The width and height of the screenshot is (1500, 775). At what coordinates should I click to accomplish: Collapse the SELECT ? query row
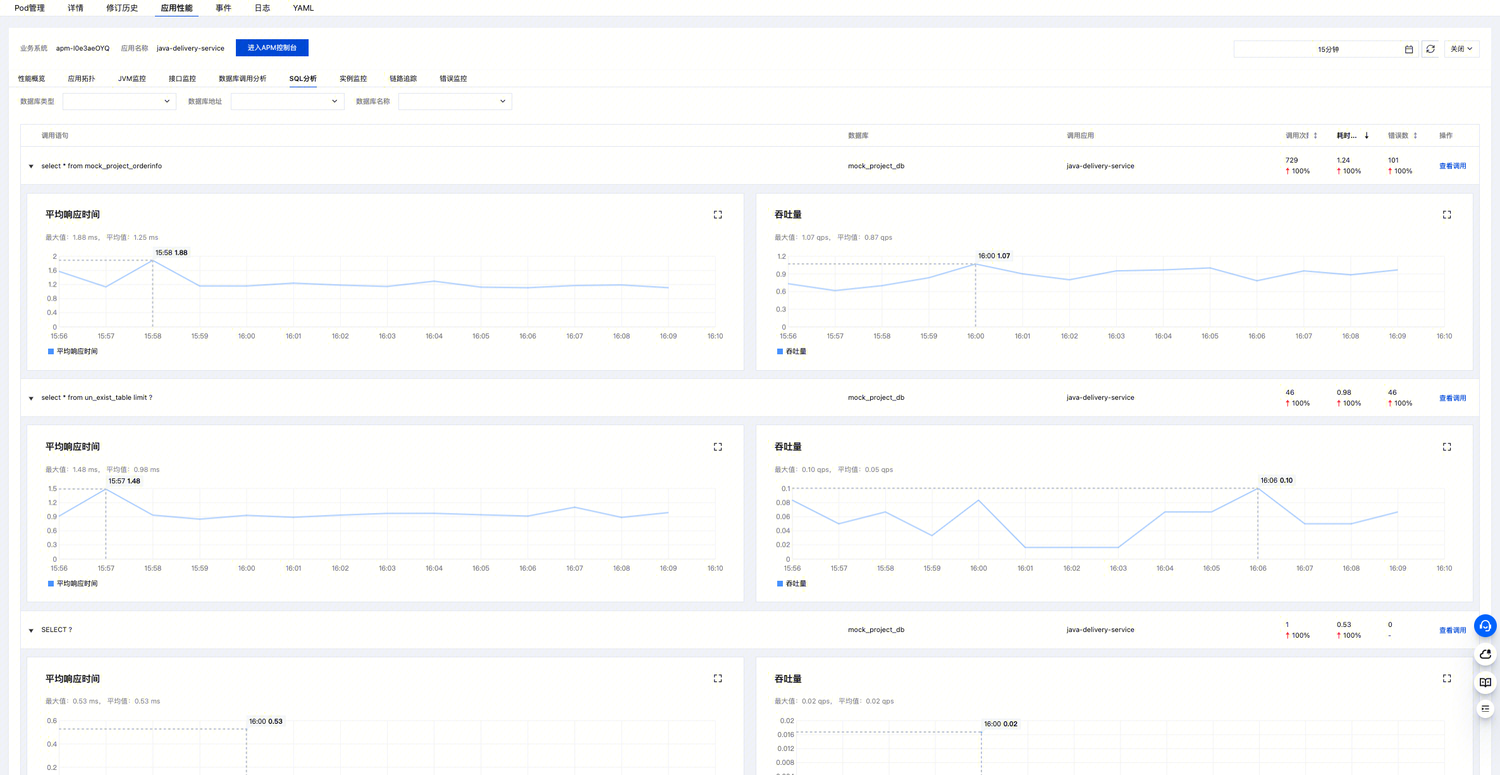pyautogui.click(x=31, y=631)
